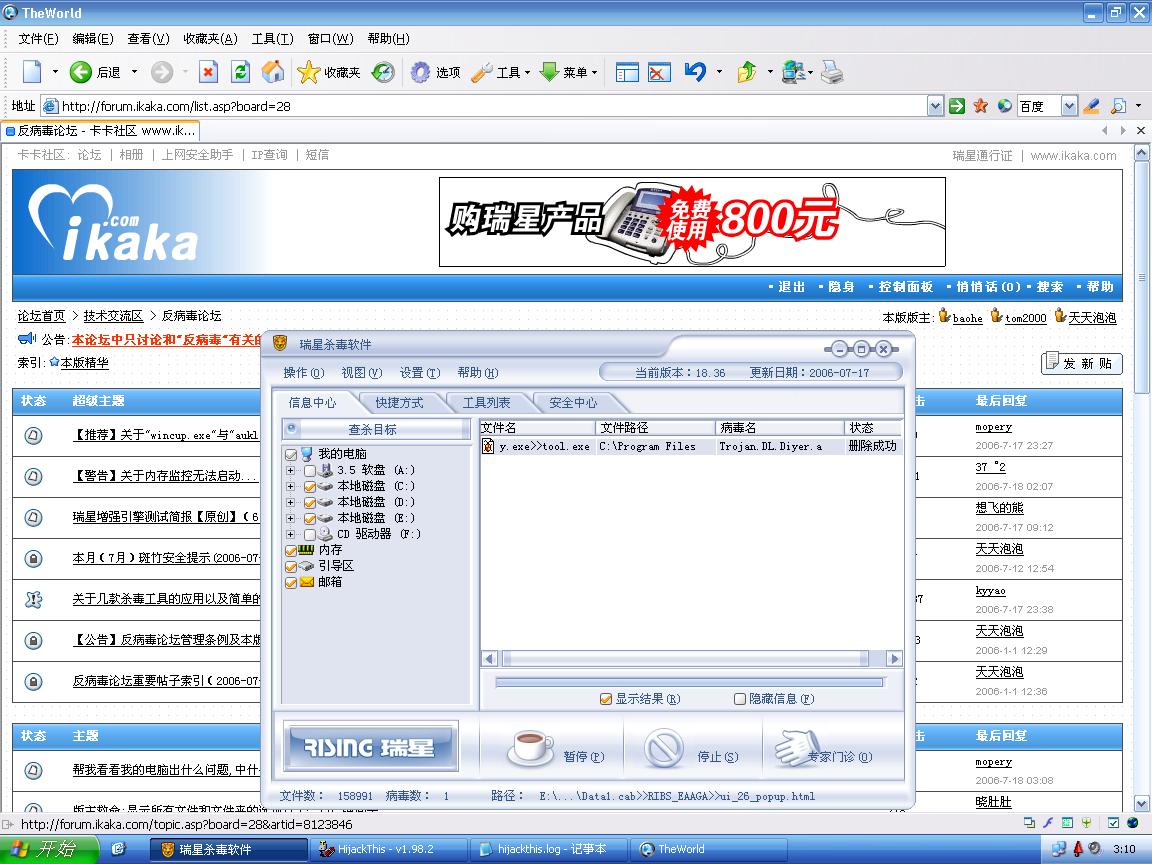Toggle the 显示结果 checkbox
Screen dimensions: 1152x864
(x=605, y=699)
